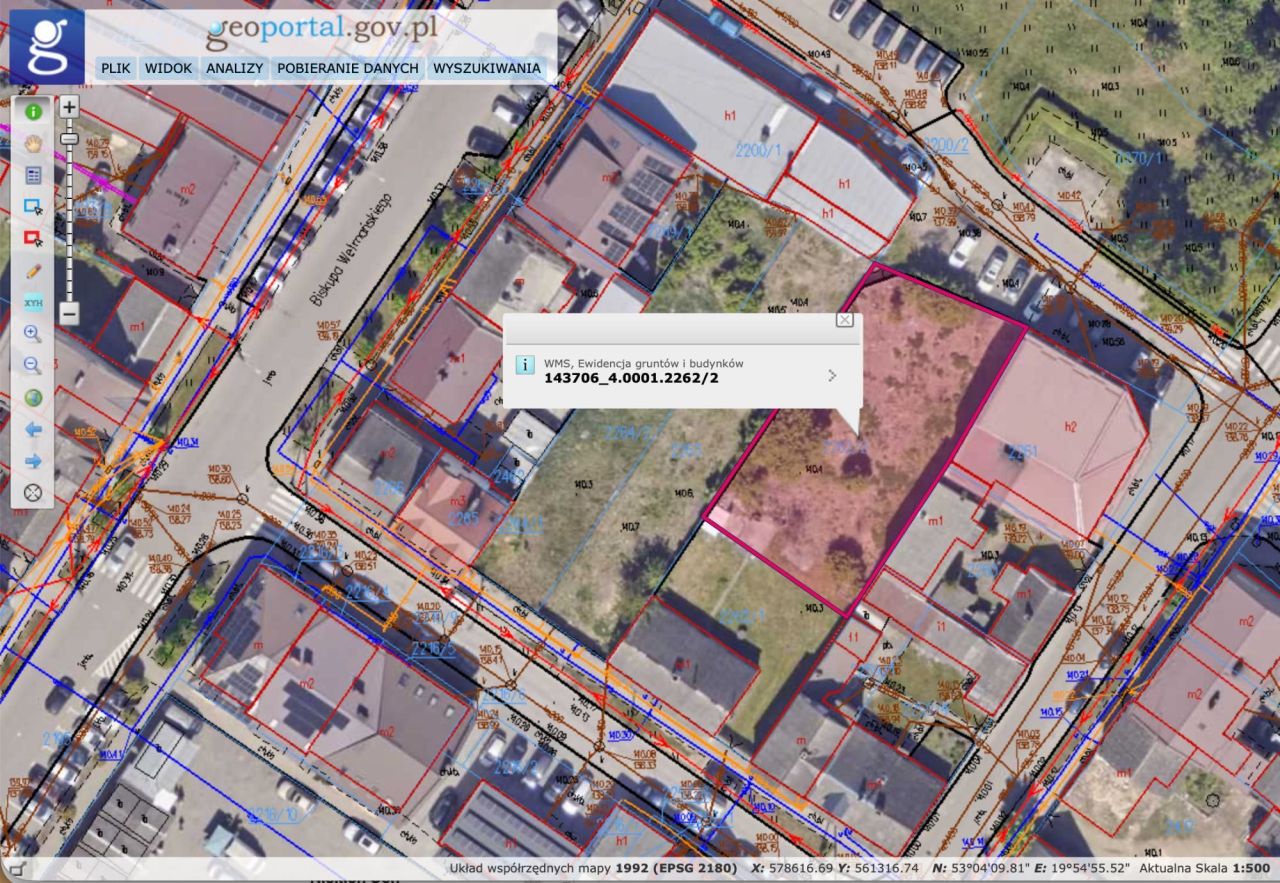1280x883 pixels.
Task: Click the N latitude value 53°04'09.81"
Action: tap(989, 868)
